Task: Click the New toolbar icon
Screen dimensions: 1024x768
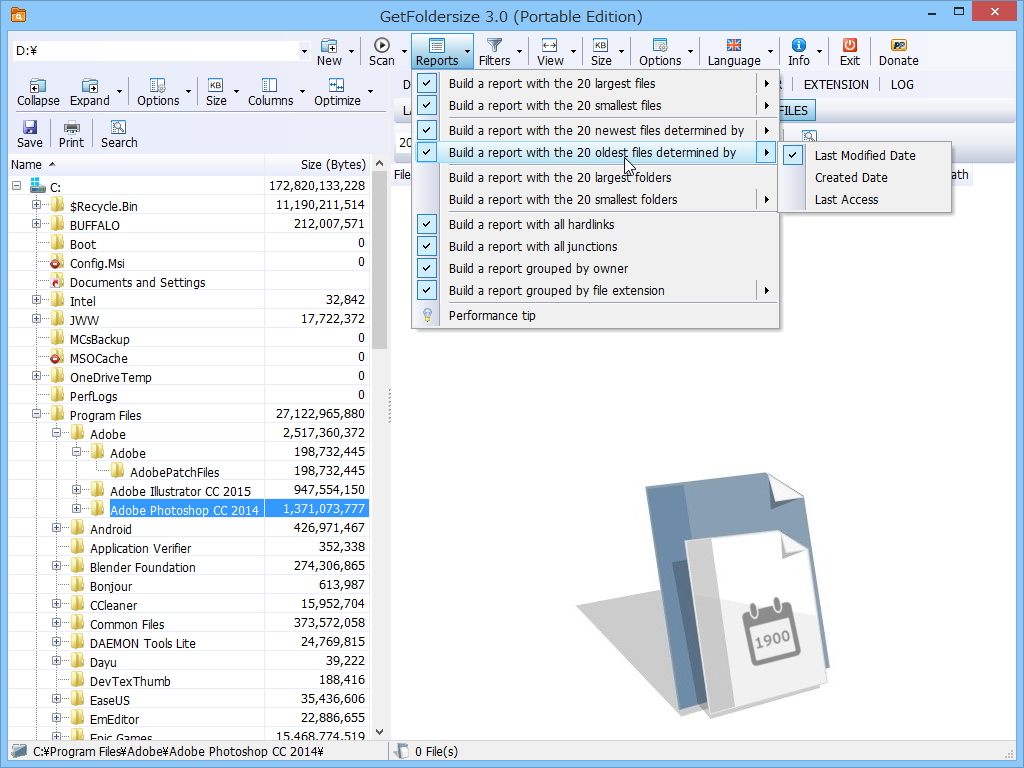Action: coord(328,46)
